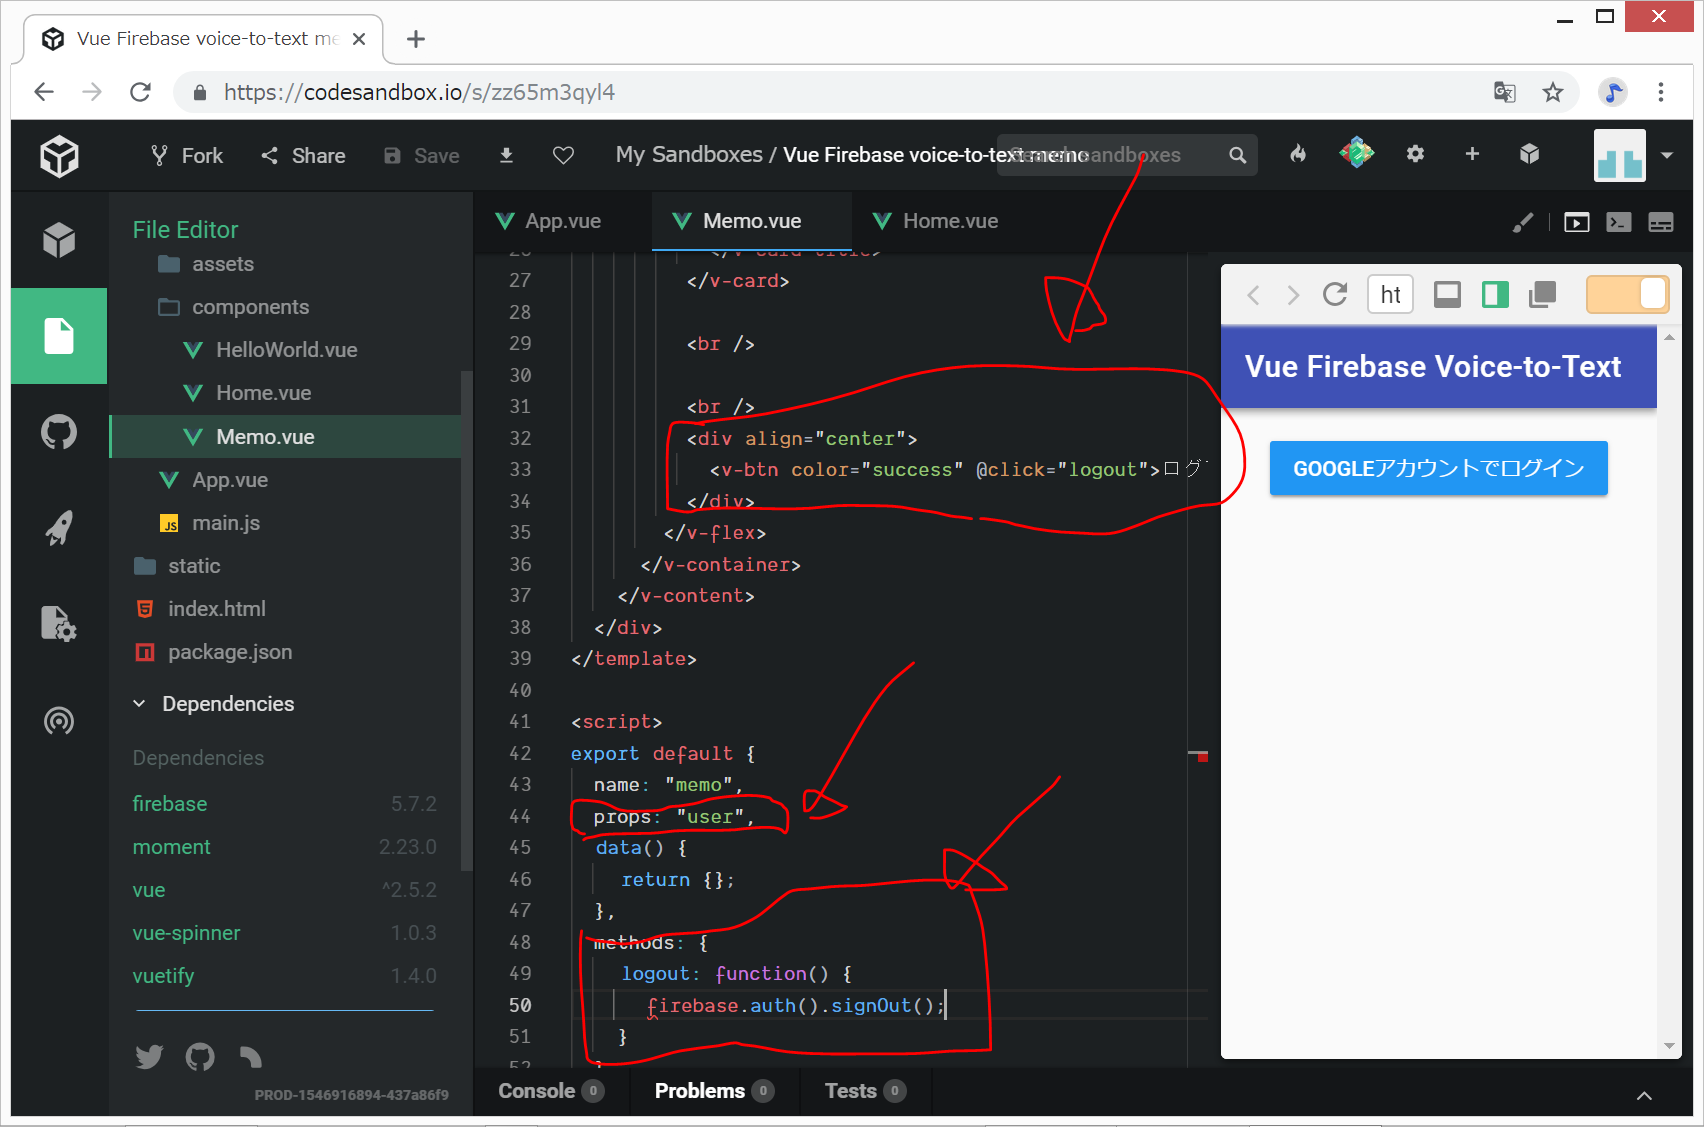Click the Google account login button
Viewport: 1704px width, 1127px height.
(x=1438, y=468)
